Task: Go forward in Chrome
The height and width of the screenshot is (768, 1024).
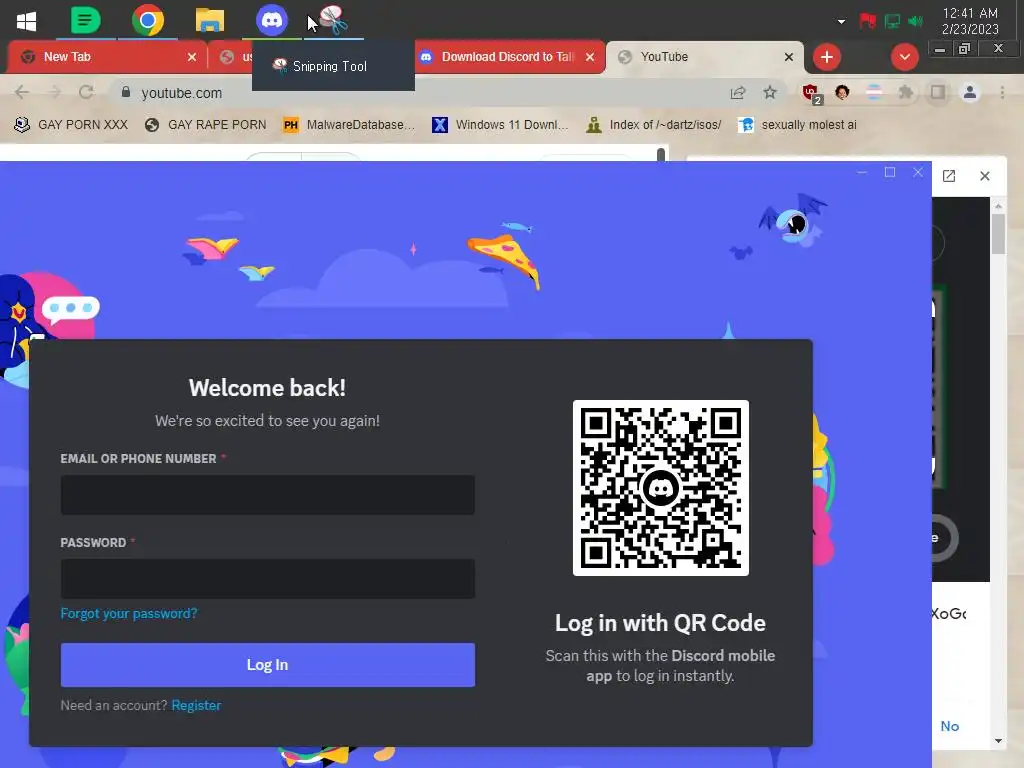Action: point(55,92)
